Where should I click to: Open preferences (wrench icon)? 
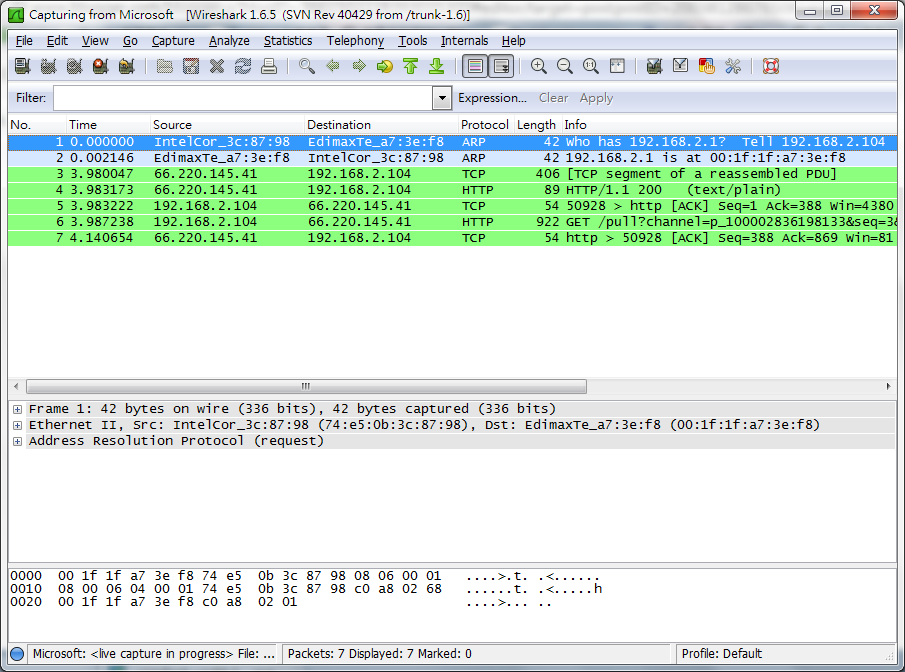pos(732,66)
